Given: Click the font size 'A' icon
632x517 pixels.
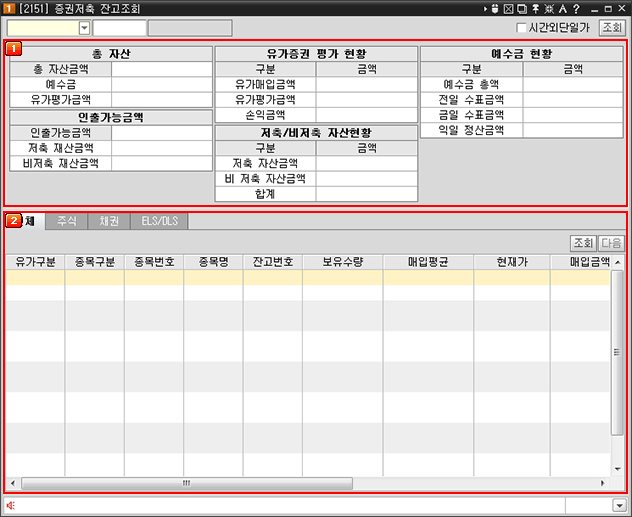Looking at the screenshot, I should [562, 9].
